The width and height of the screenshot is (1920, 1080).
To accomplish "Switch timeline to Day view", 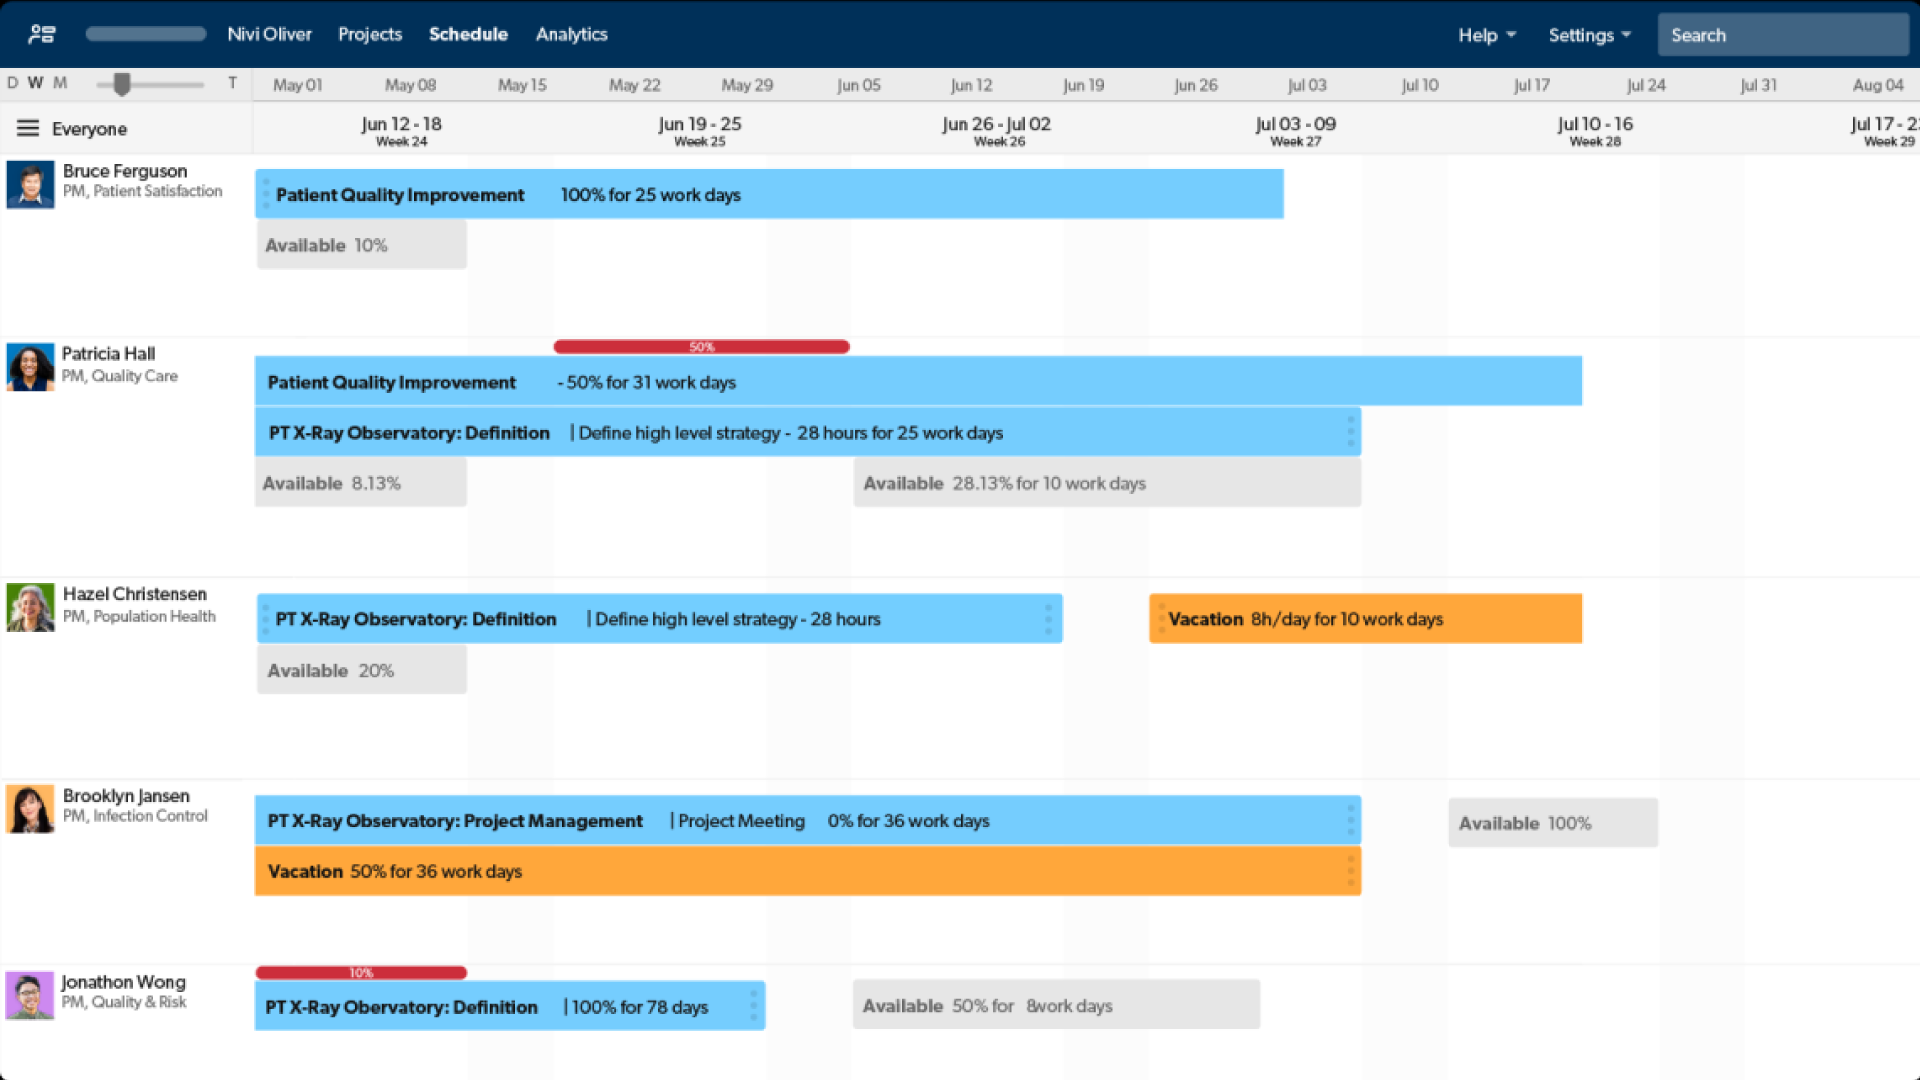I will coord(13,83).
